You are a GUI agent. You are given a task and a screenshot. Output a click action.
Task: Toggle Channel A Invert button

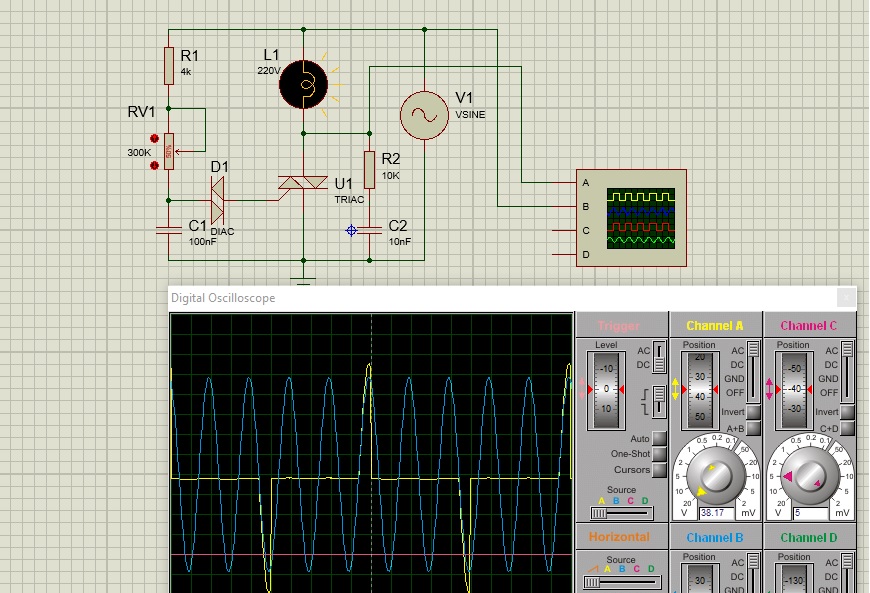tap(753, 412)
